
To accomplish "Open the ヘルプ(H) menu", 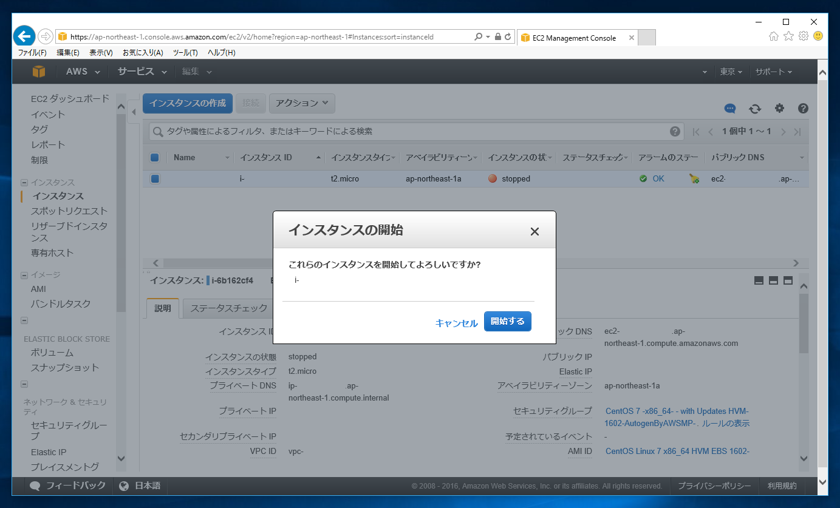I will [x=221, y=53].
